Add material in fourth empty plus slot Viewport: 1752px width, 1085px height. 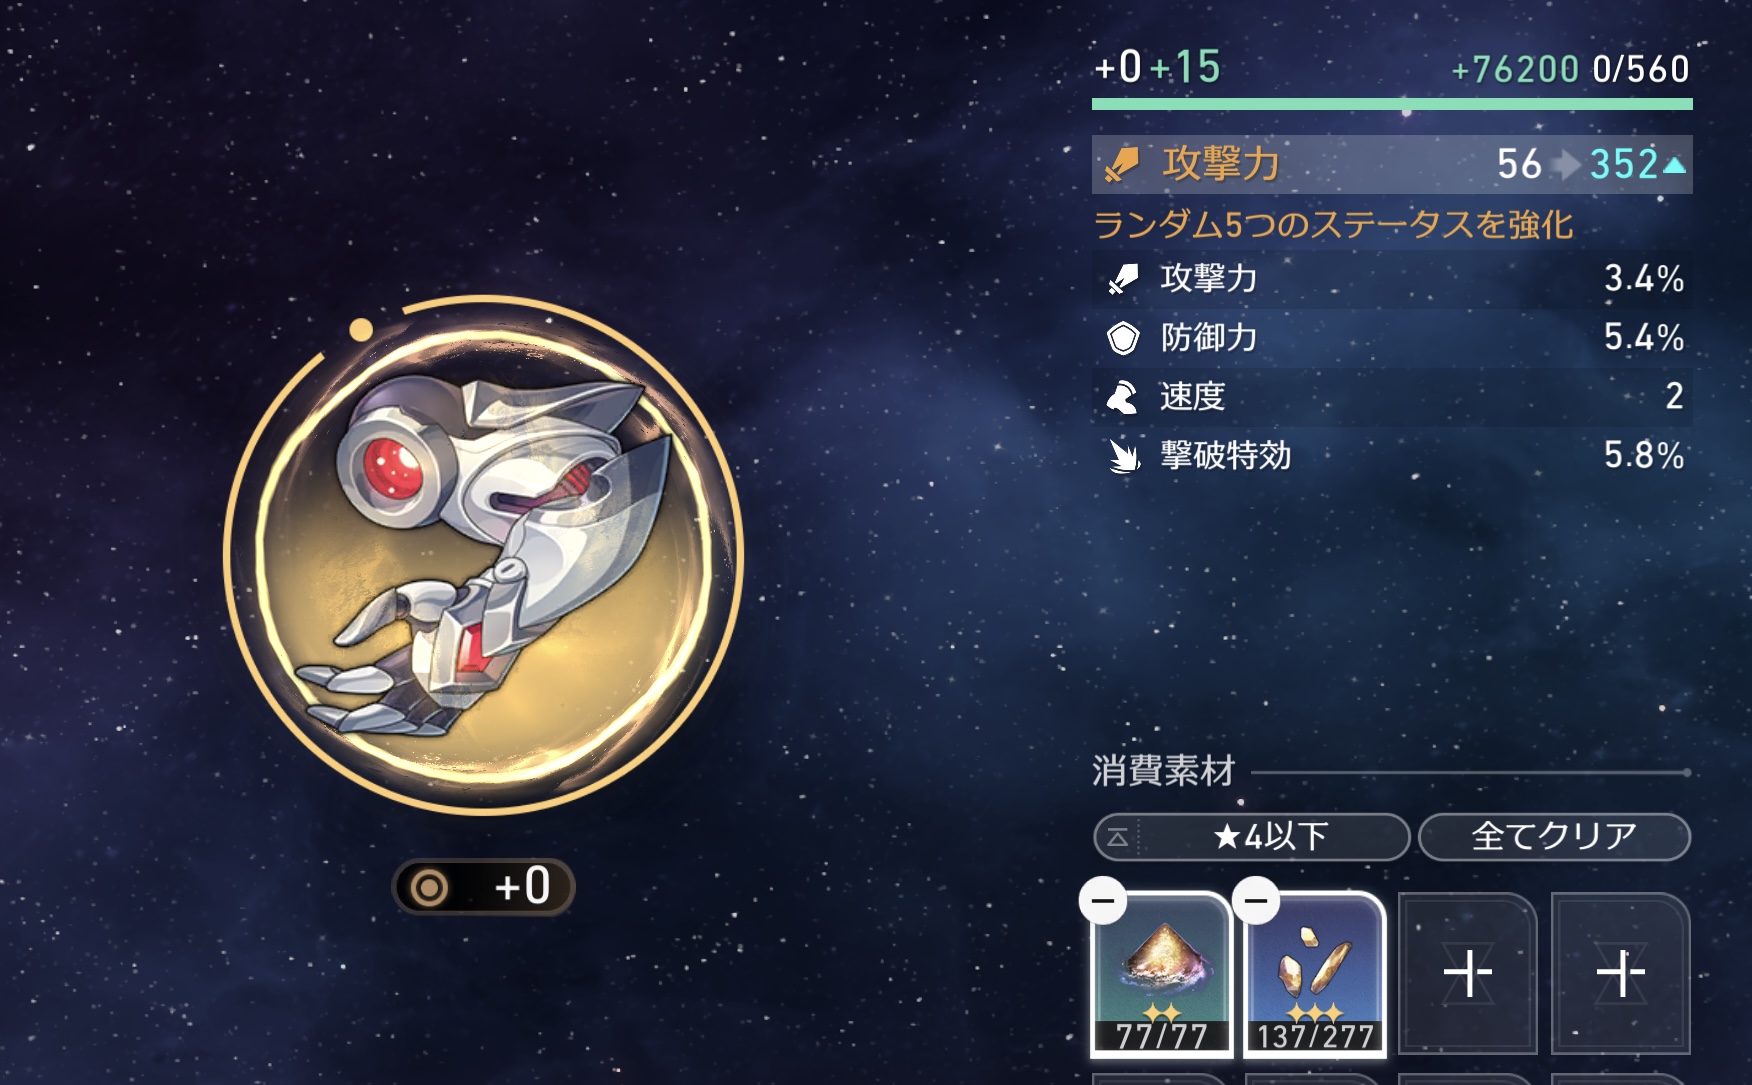coord(1620,973)
